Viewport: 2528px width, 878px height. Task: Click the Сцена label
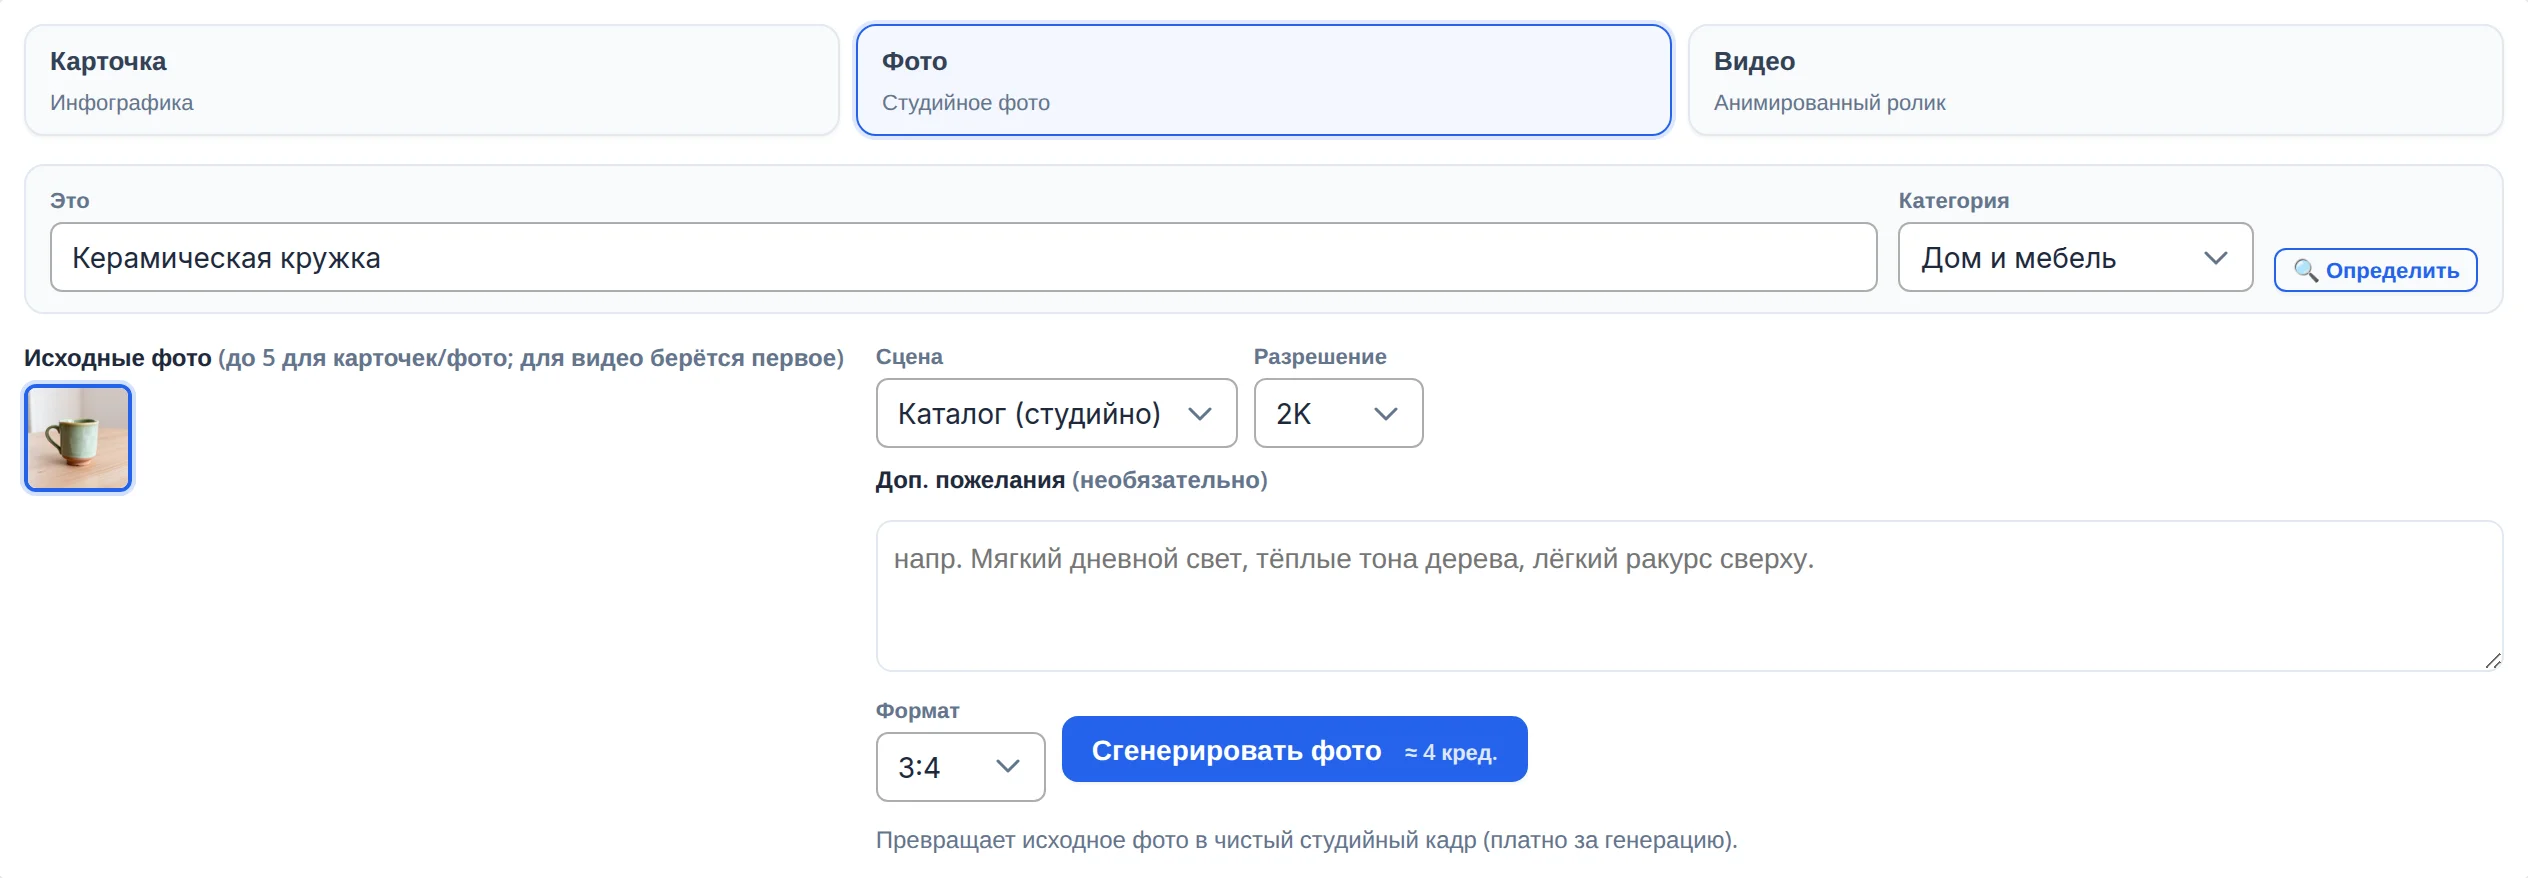(x=909, y=357)
